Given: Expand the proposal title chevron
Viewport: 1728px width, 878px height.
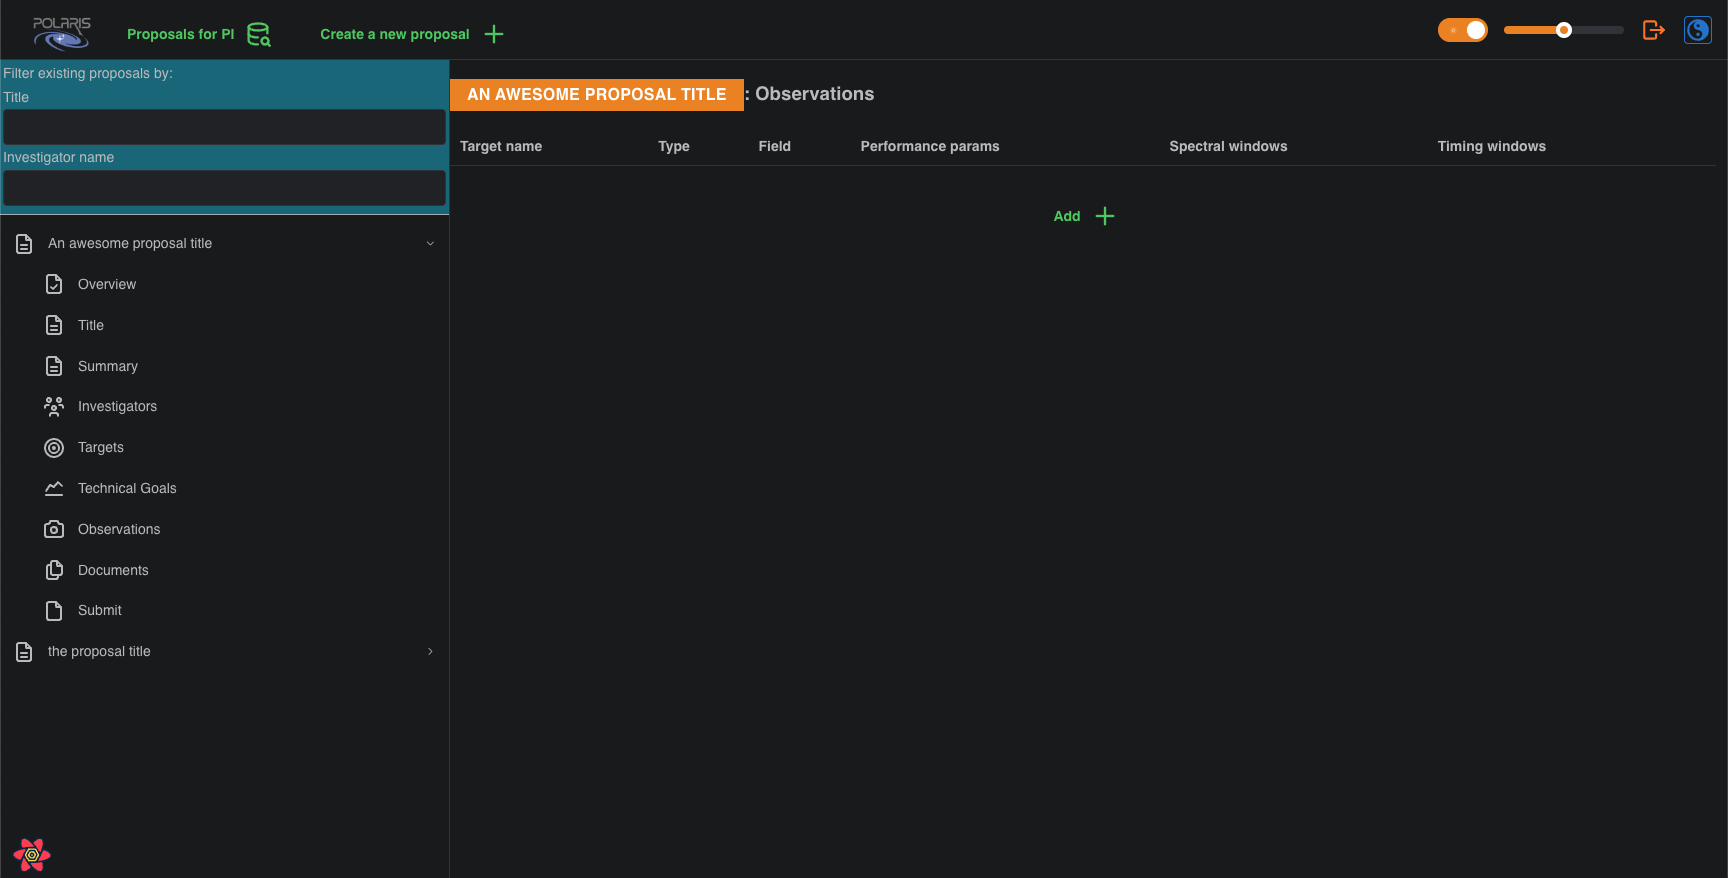Looking at the screenshot, I should click(x=430, y=651).
